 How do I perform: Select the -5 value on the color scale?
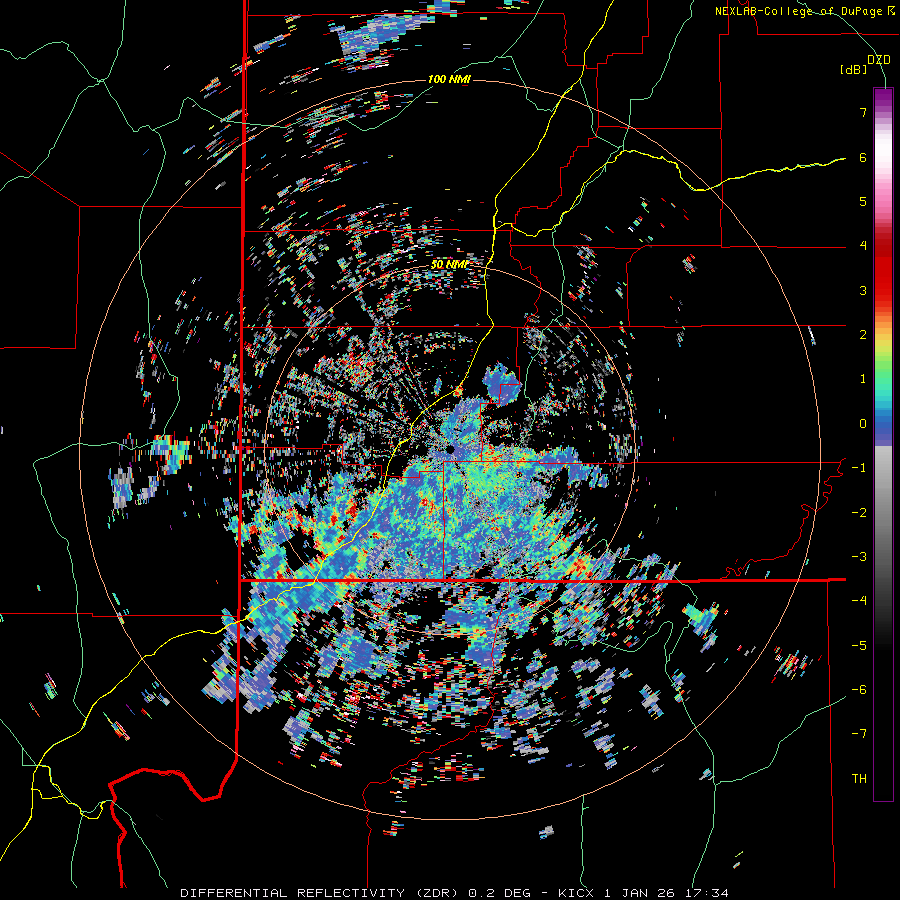(859, 646)
